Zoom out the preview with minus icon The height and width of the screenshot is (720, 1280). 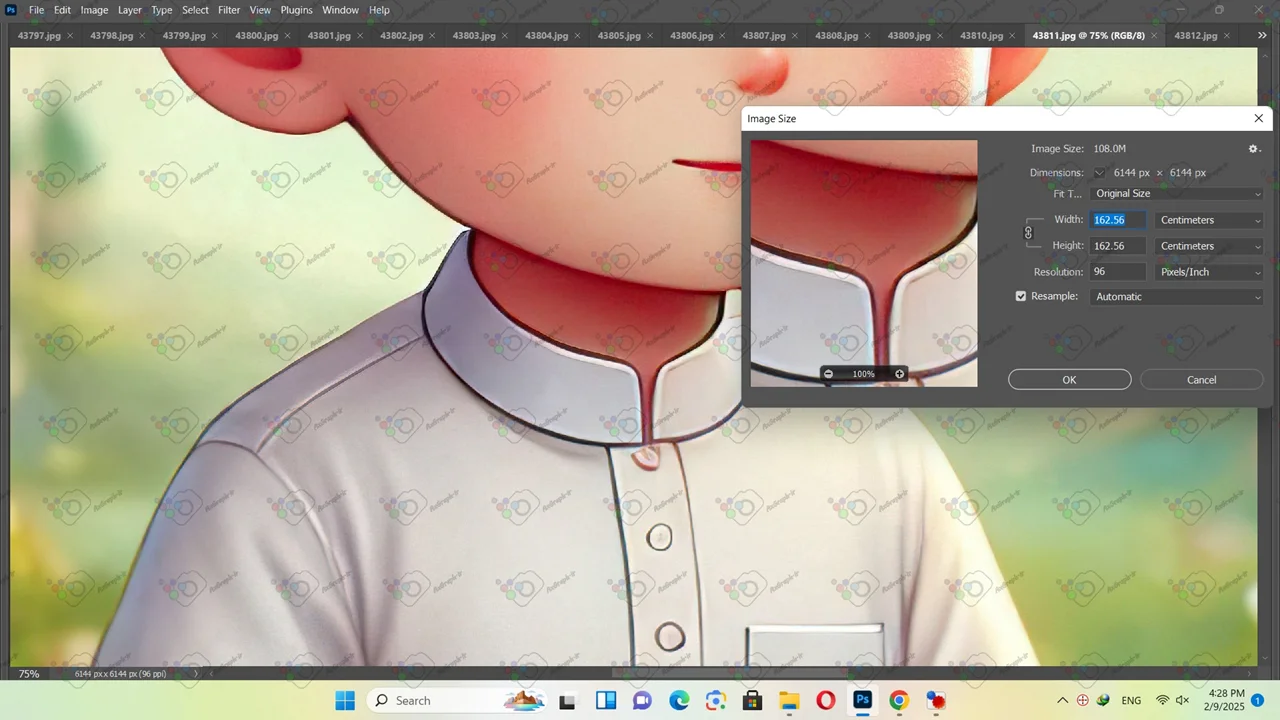click(x=828, y=374)
